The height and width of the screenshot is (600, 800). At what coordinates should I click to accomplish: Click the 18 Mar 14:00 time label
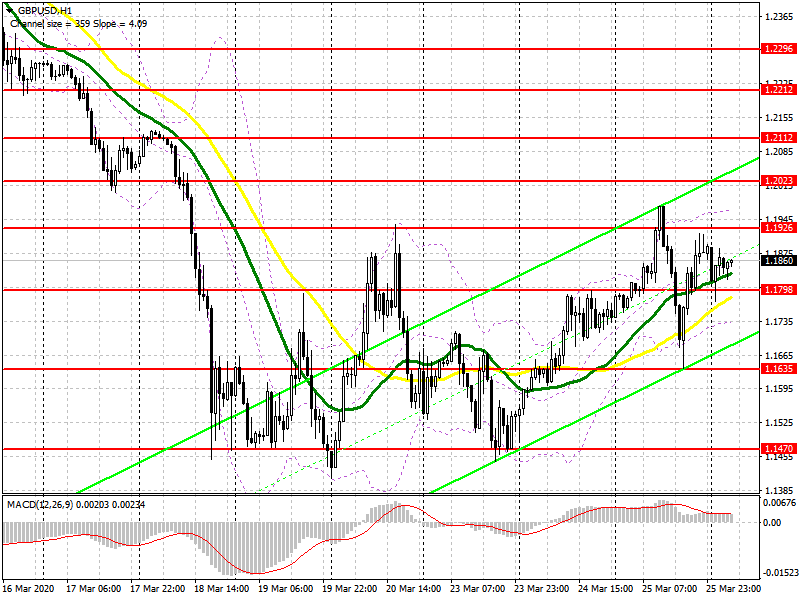click(x=222, y=588)
